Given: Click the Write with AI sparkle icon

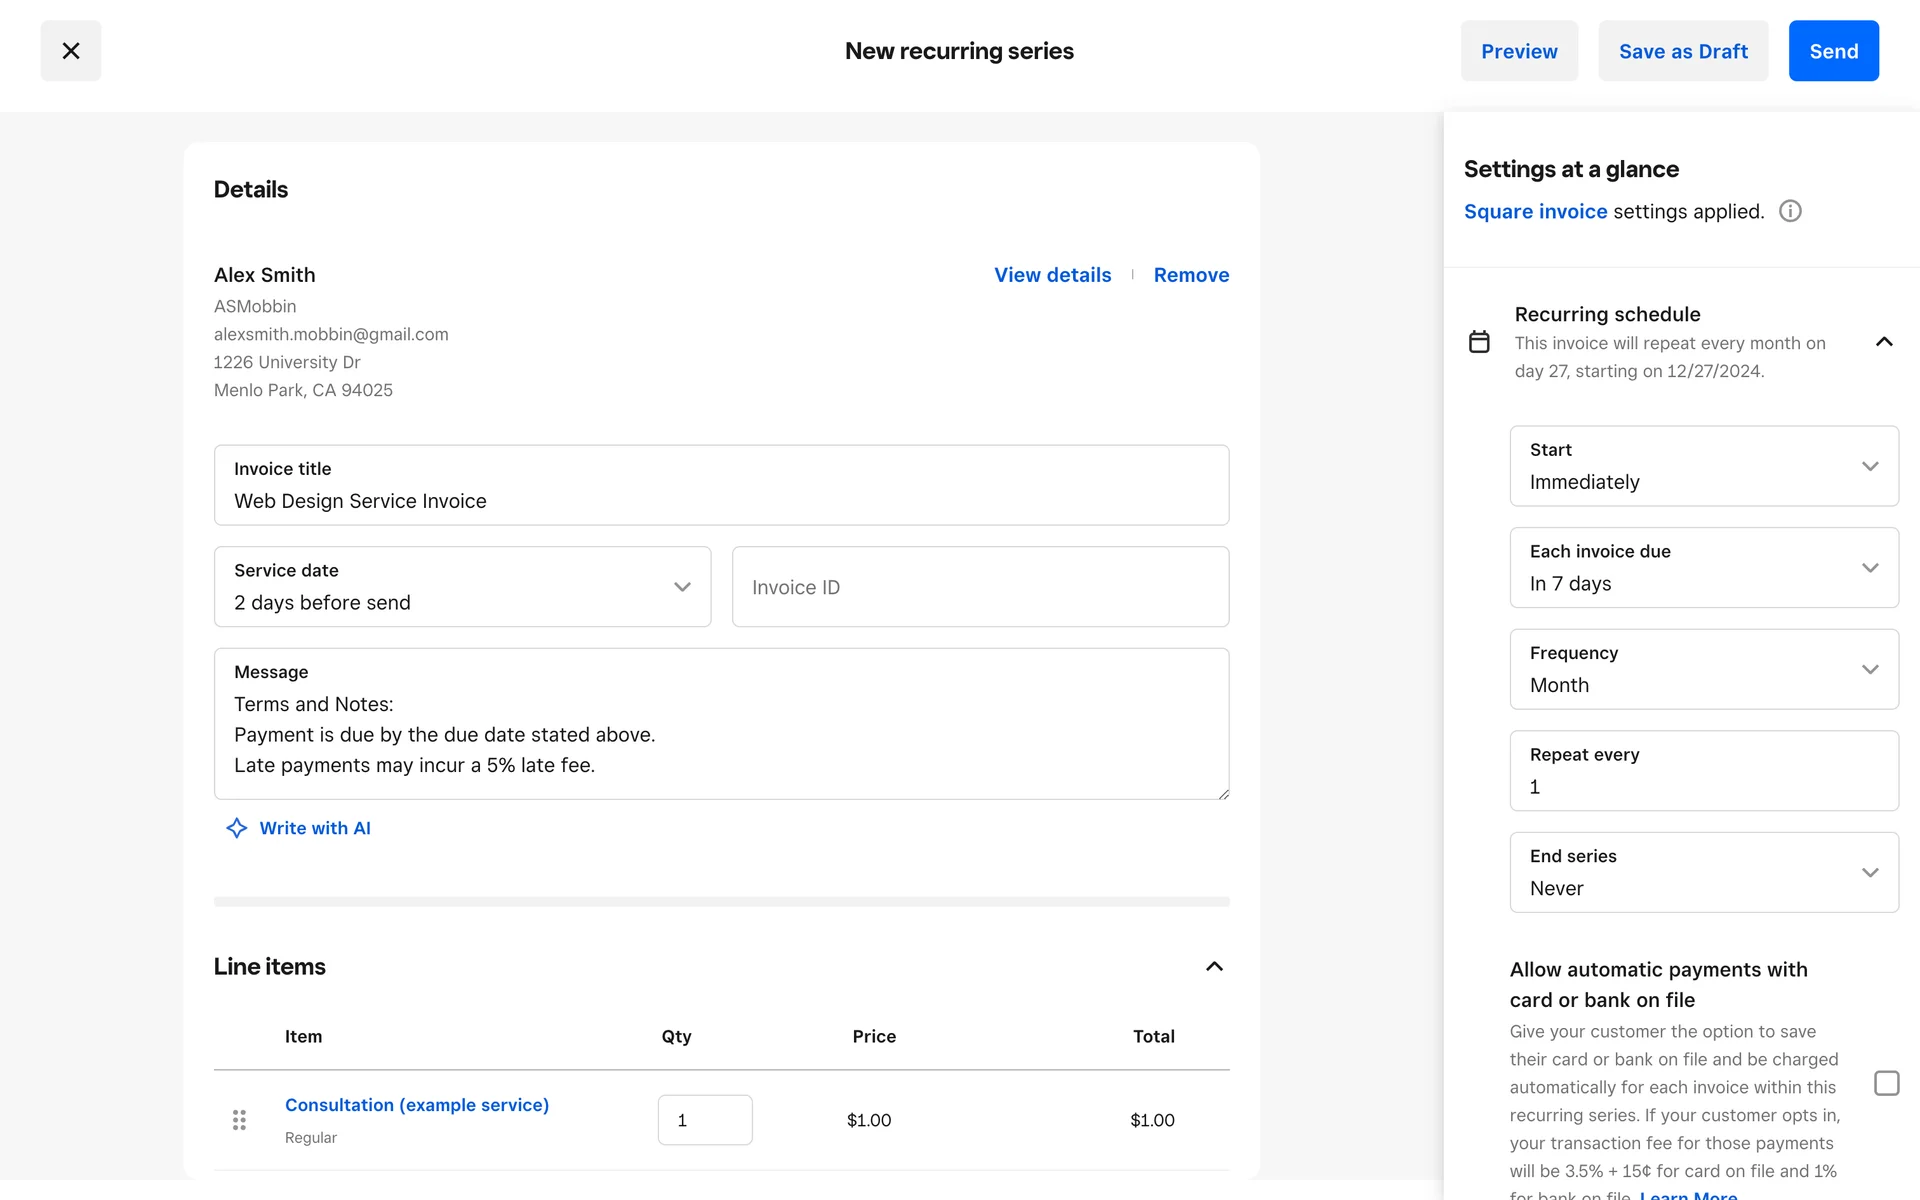Looking at the screenshot, I should [236, 828].
